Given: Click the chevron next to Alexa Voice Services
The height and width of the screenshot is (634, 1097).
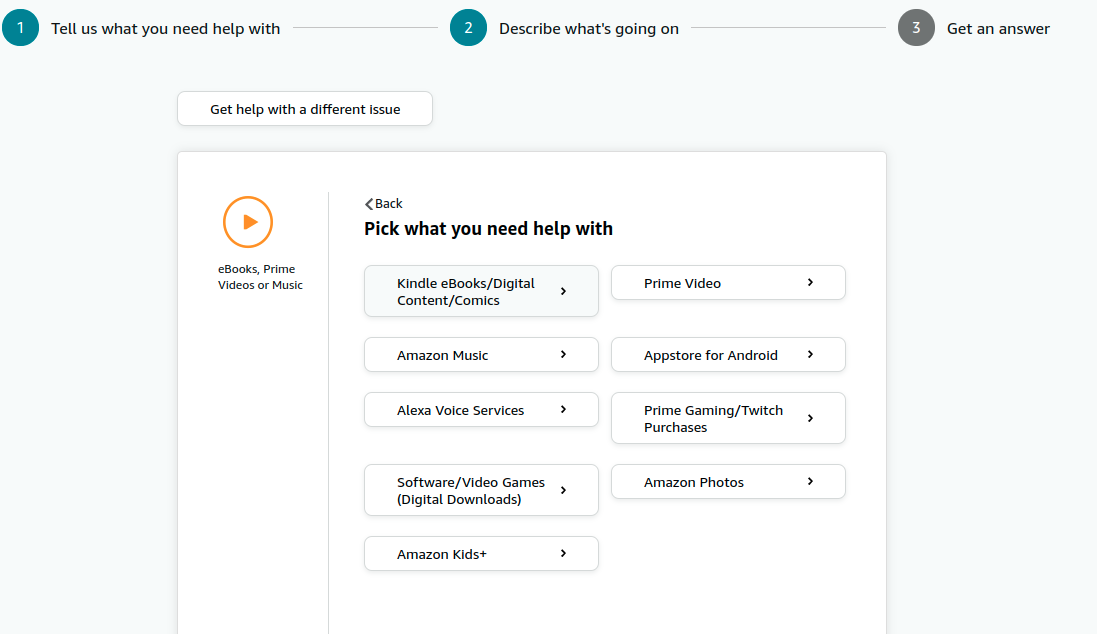Looking at the screenshot, I should (563, 409).
